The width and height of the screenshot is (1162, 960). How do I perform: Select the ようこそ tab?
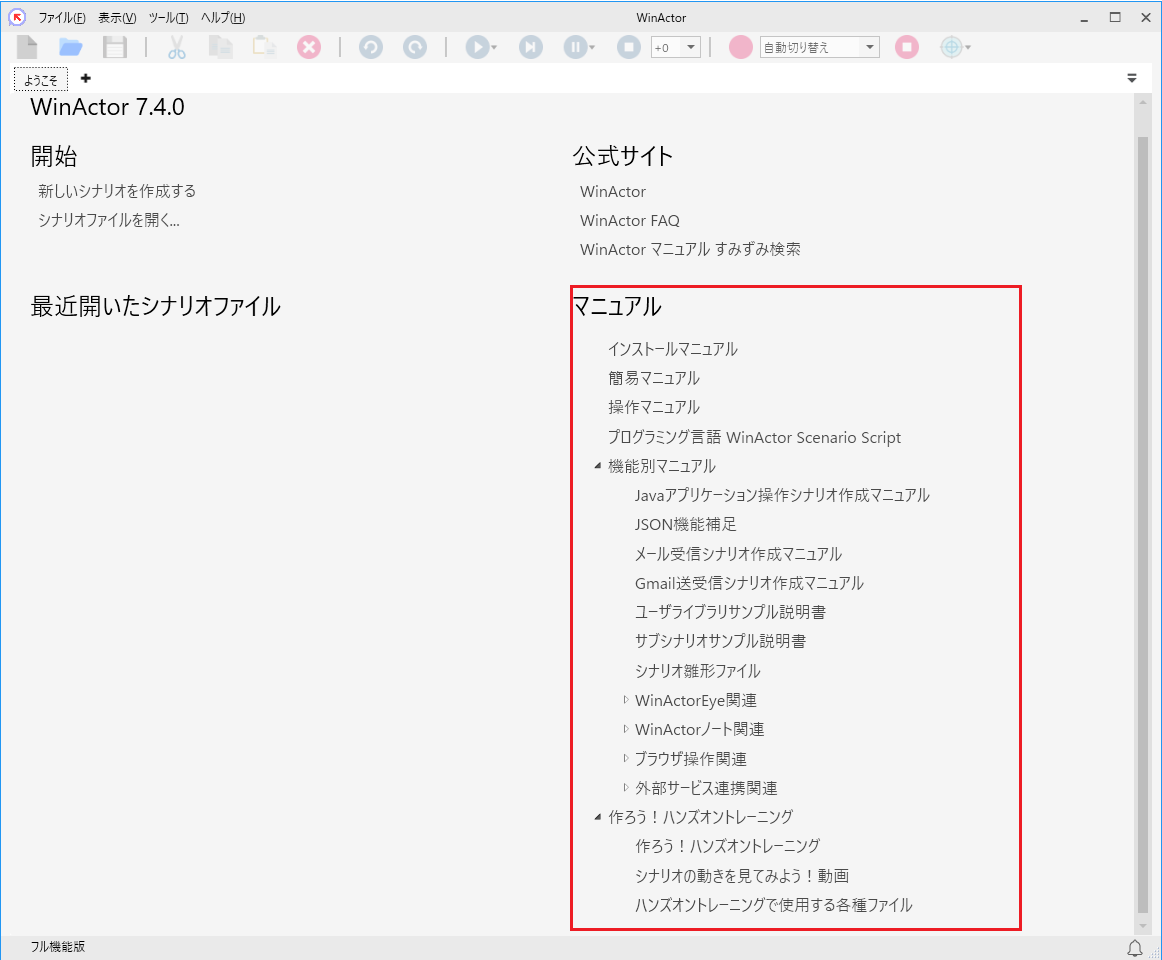pyautogui.click(x=41, y=79)
